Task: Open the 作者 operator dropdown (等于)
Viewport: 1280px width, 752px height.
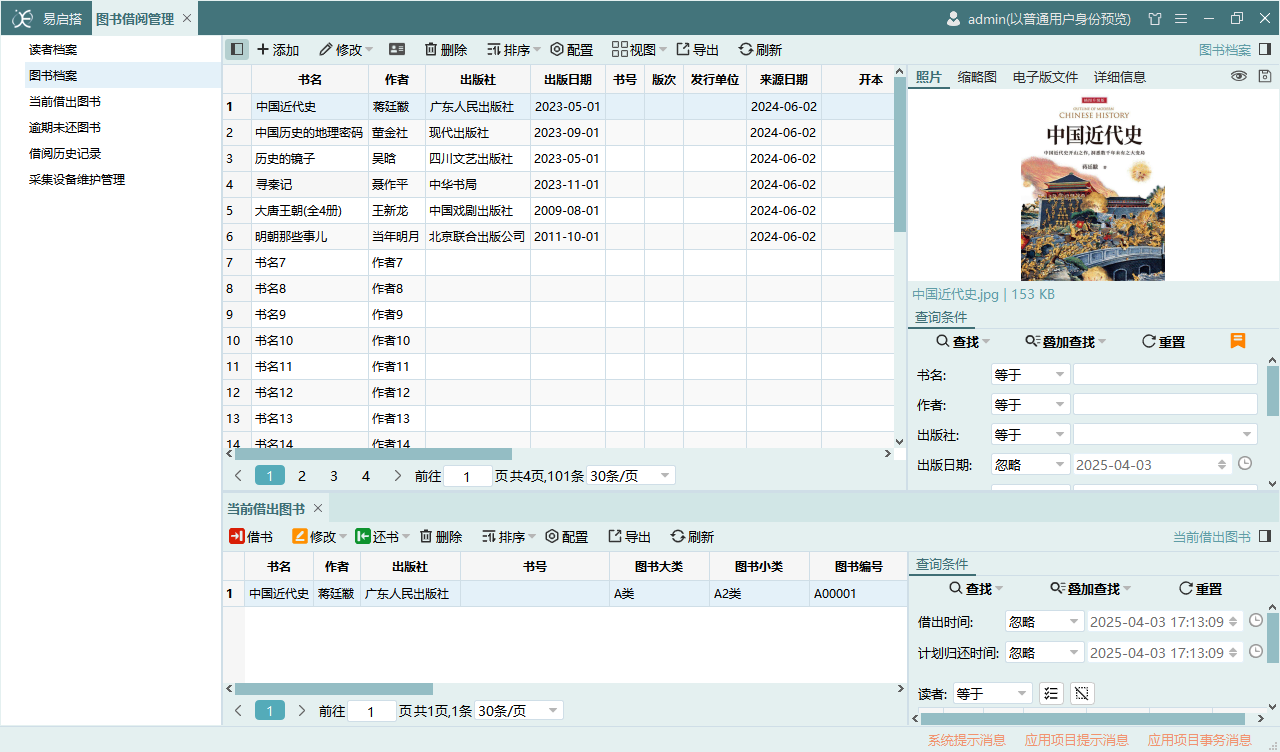Action: (1030, 404)
